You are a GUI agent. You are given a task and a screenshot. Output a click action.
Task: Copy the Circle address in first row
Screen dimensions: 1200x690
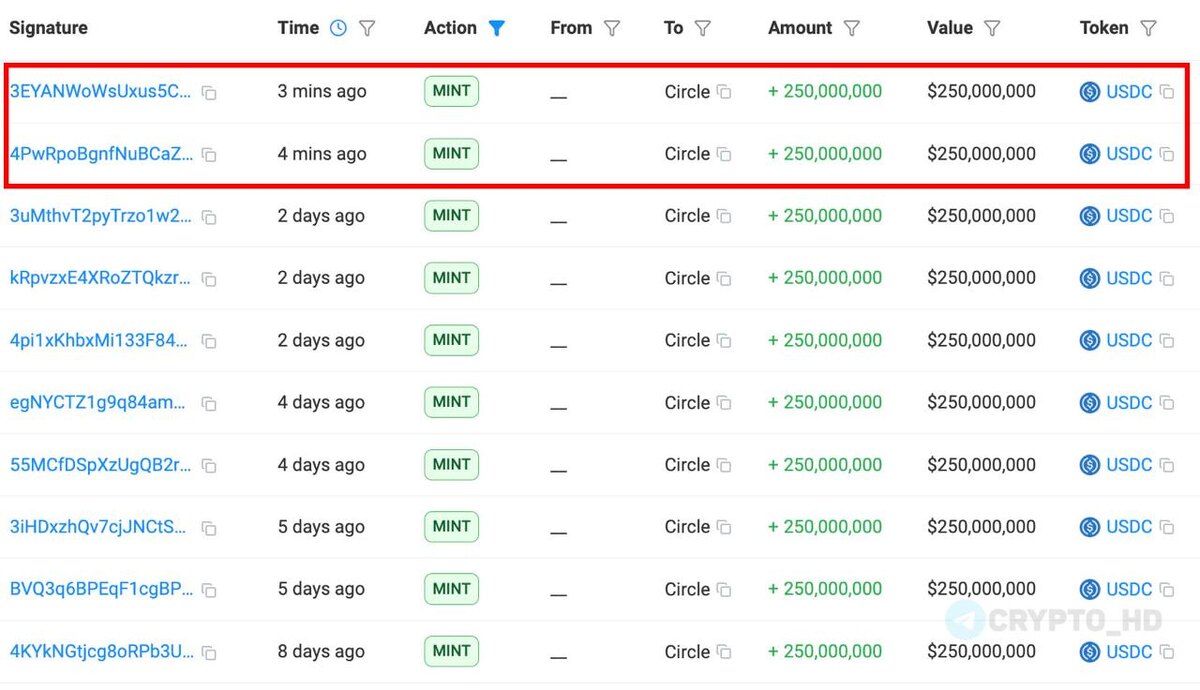point(724,92)
